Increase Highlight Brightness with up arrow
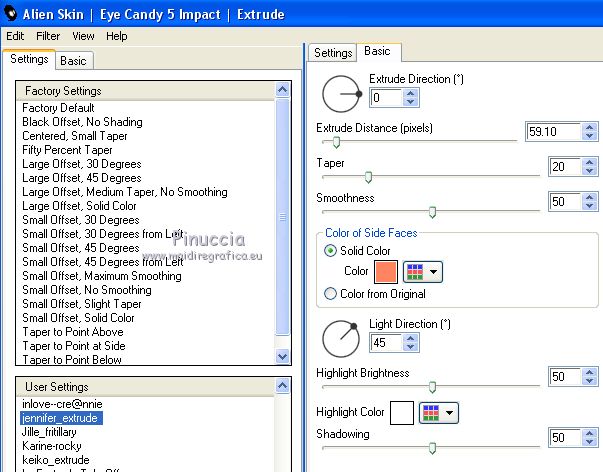Image resolution: width=603 pixels, height=472 pixels. coord(590,372)
